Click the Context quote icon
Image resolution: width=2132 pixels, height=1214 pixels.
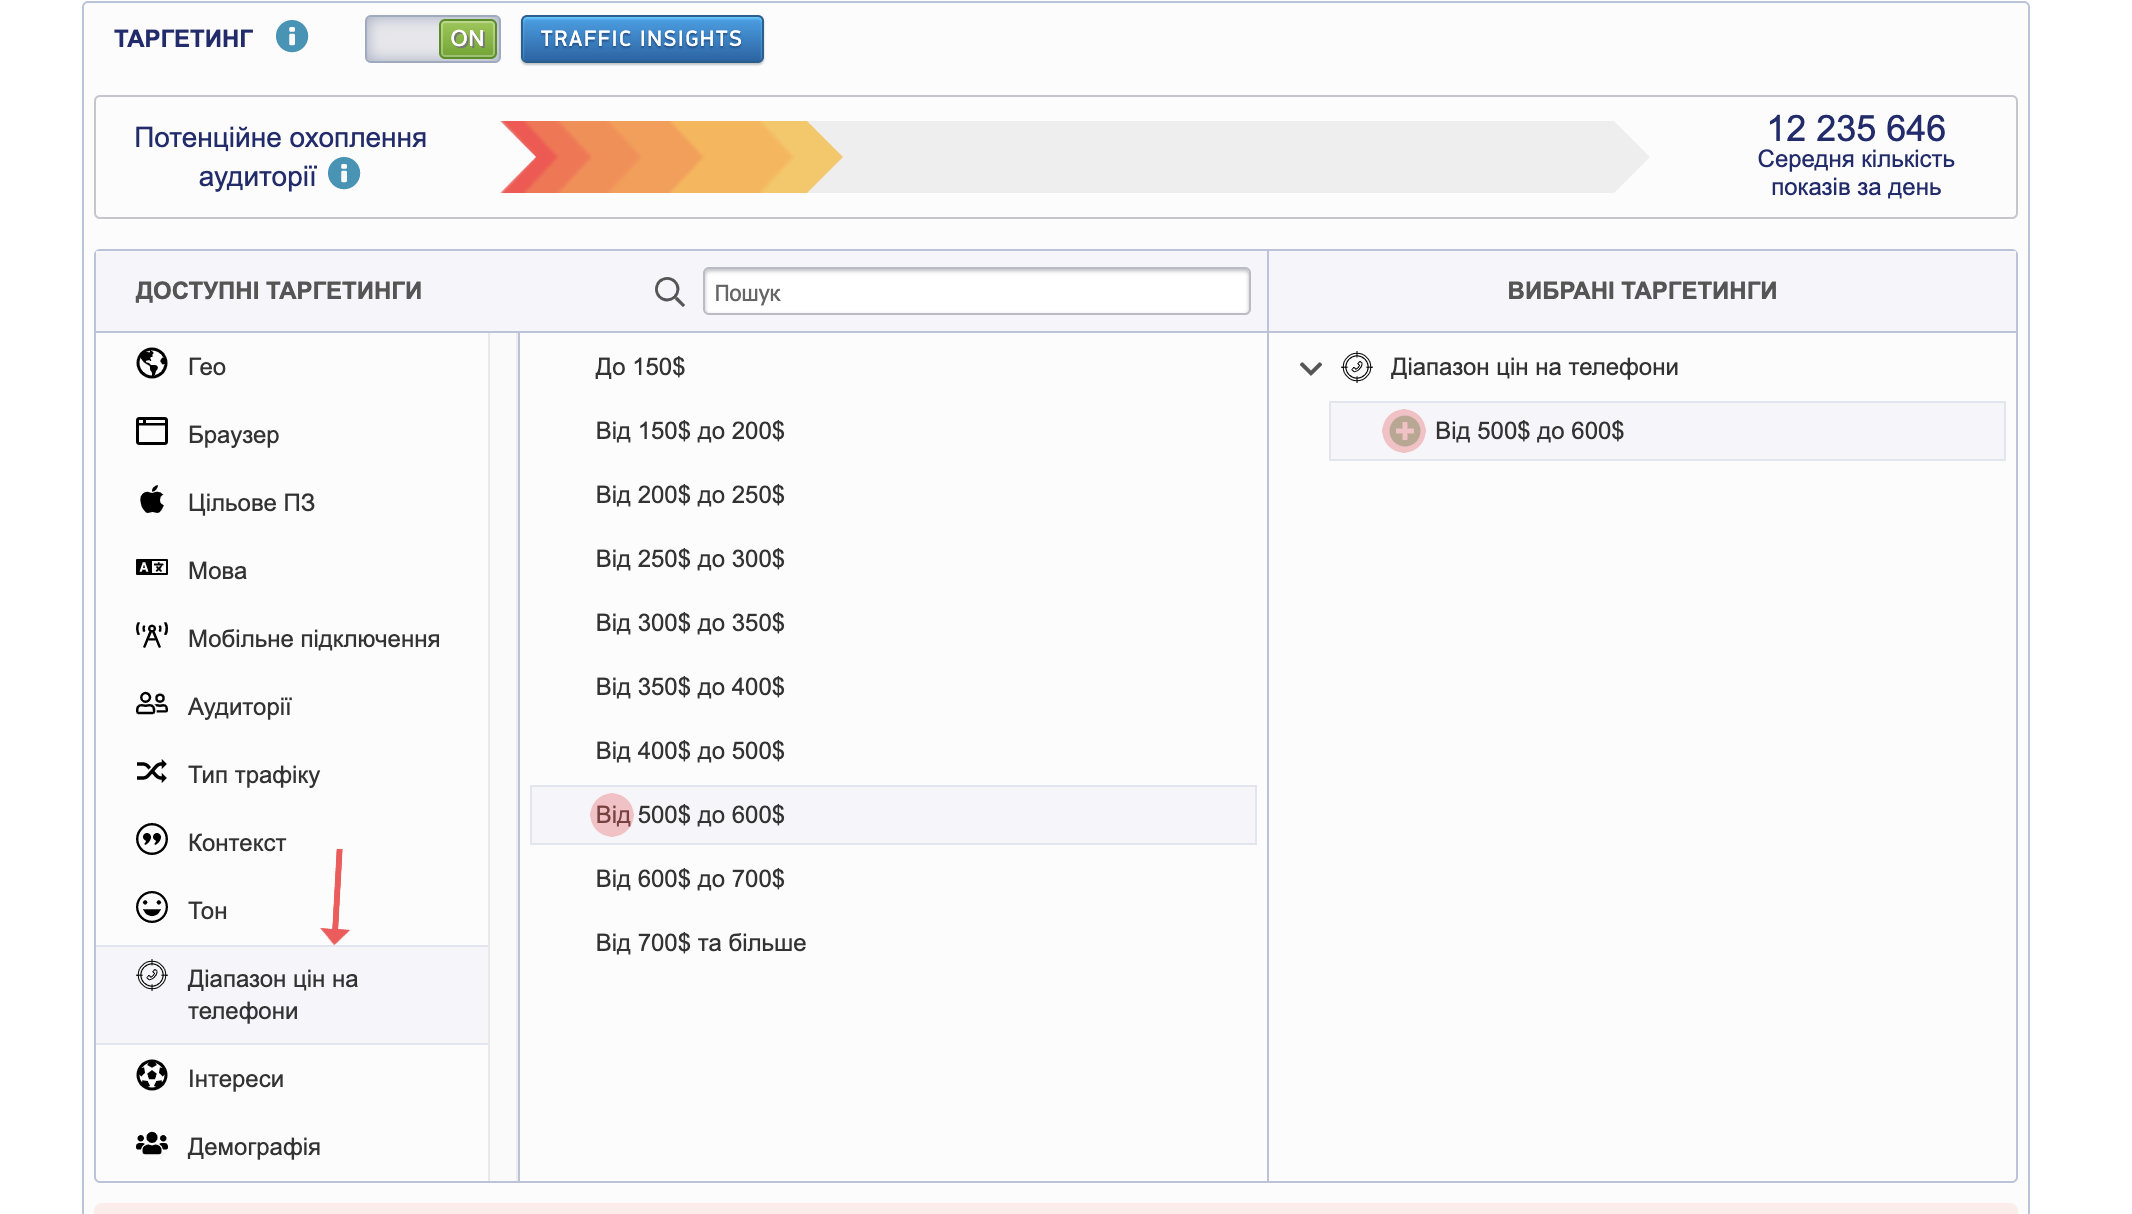pos(152,840)
